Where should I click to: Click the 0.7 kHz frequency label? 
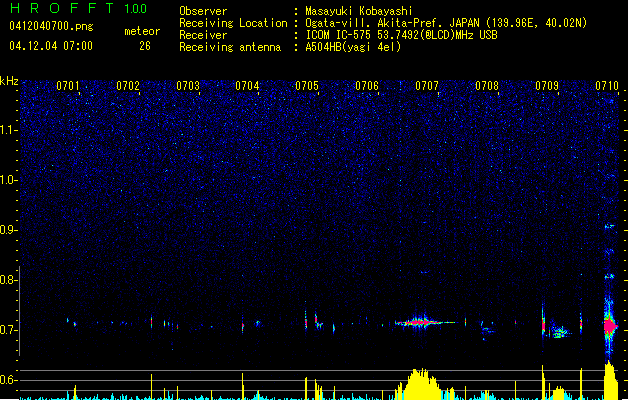8,330
